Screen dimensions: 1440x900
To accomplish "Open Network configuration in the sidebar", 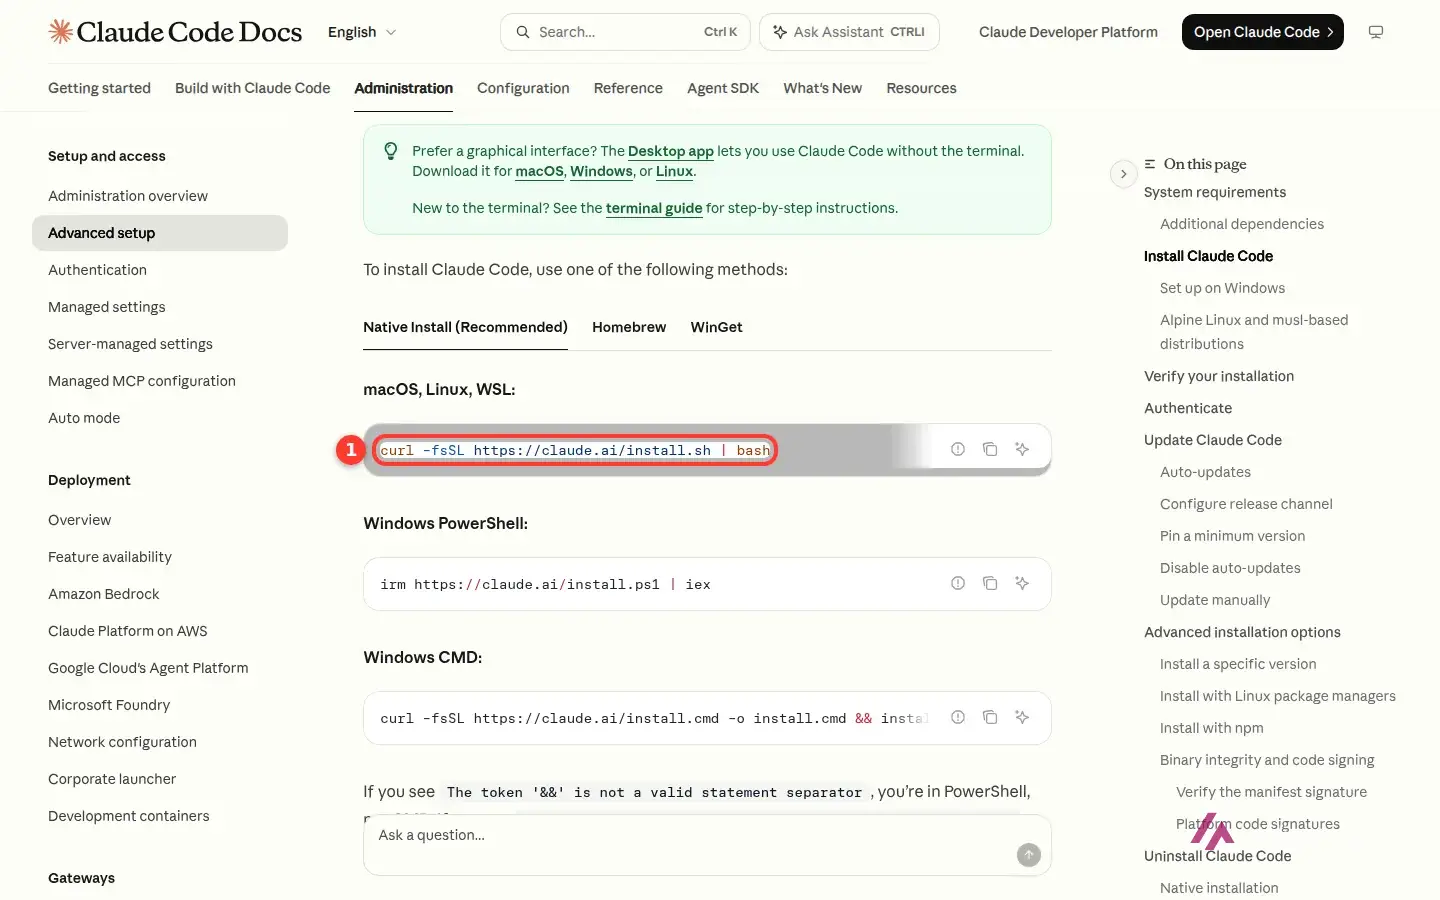I will [122, 742].
